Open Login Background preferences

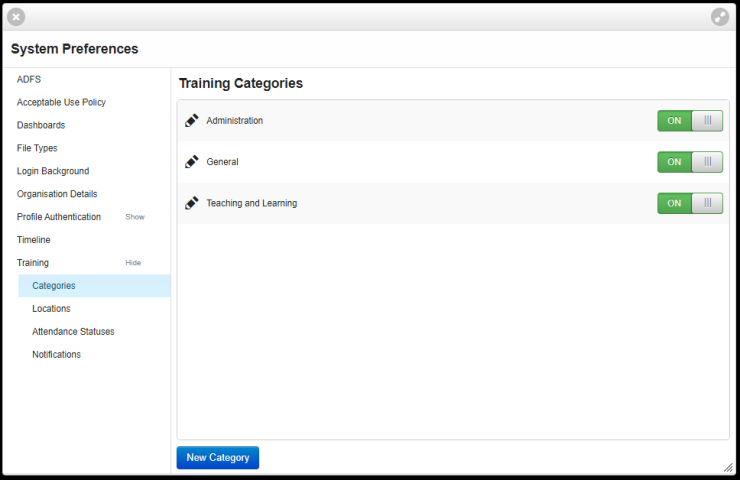click(53, 171)
